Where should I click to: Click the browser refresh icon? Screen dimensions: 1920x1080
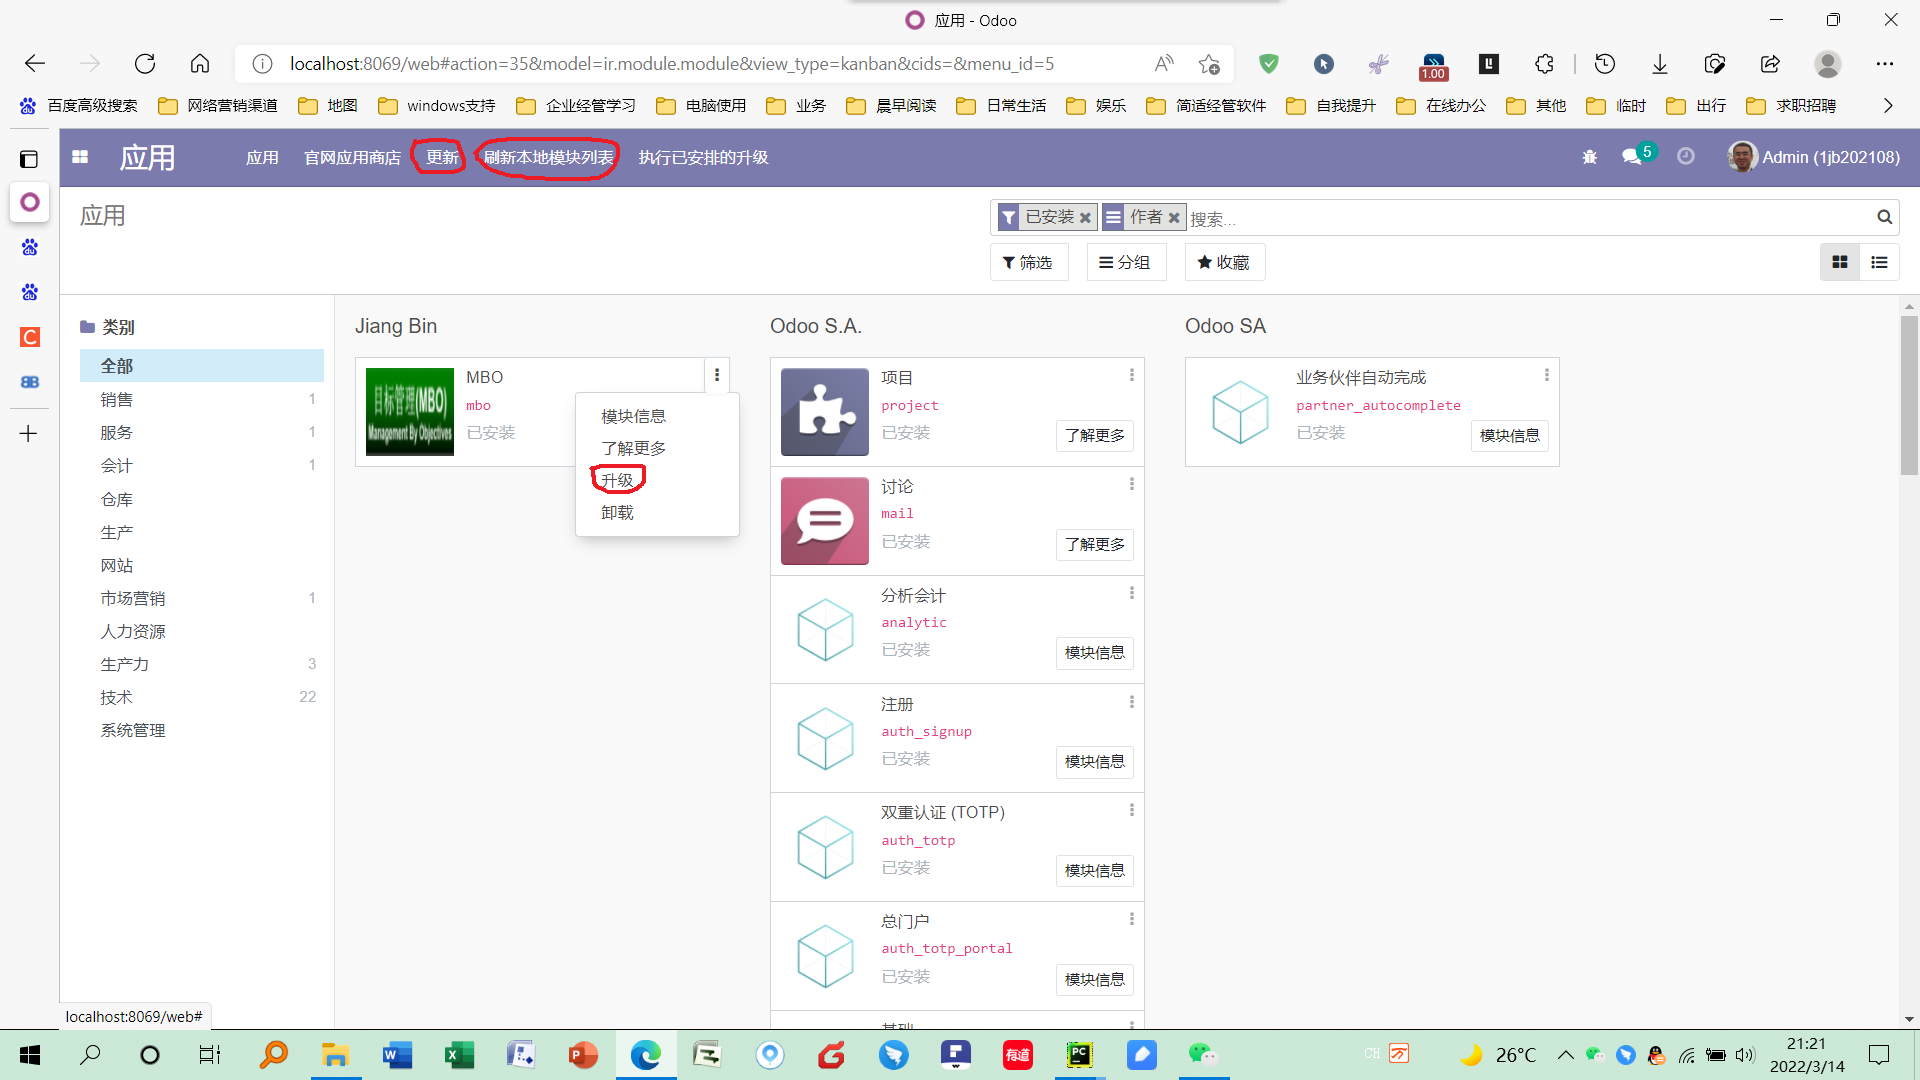pos(145,64)
